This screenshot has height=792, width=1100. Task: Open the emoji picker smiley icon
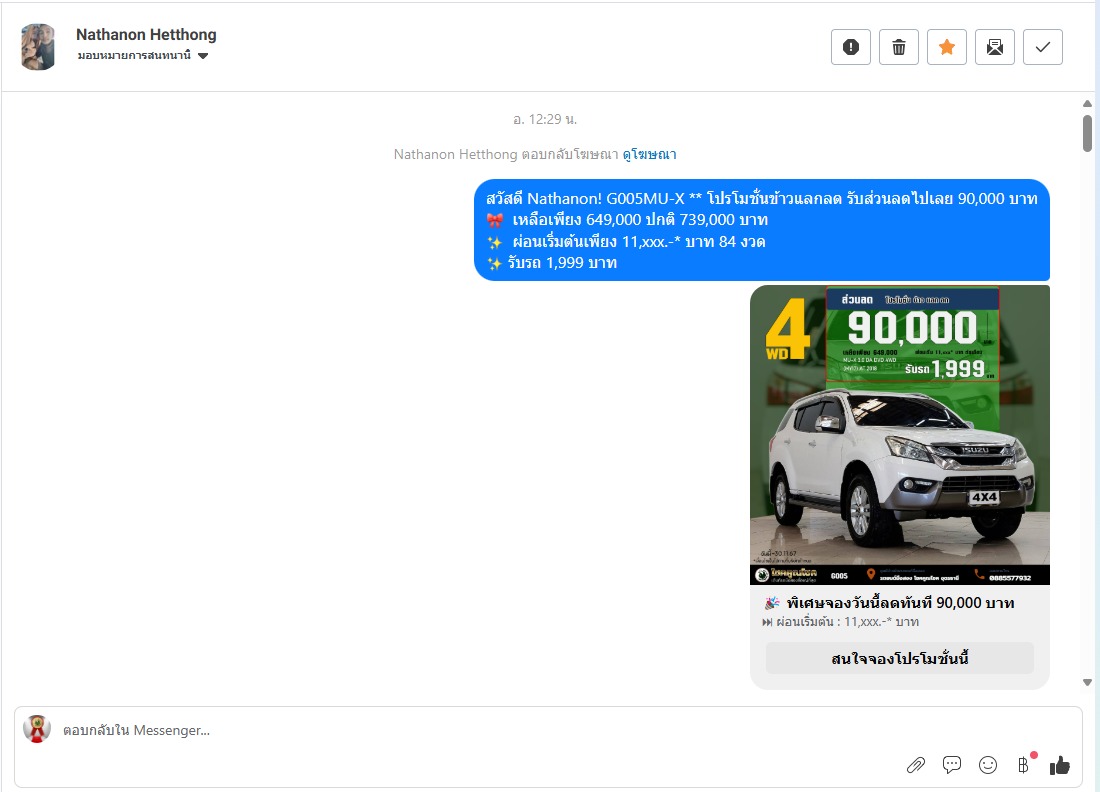[x=988, y=765]
